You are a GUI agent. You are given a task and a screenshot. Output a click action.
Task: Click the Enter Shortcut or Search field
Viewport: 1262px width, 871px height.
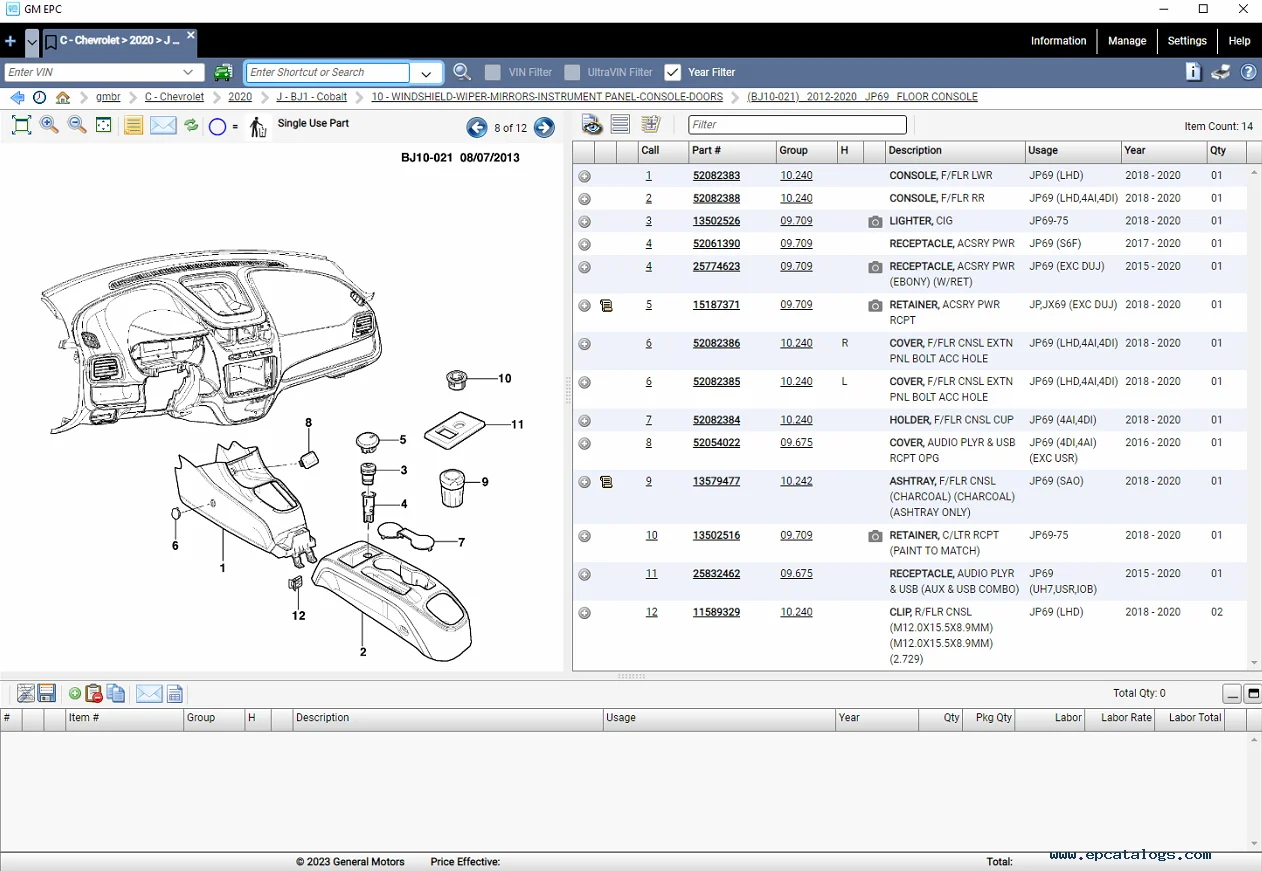click(328, 72)
